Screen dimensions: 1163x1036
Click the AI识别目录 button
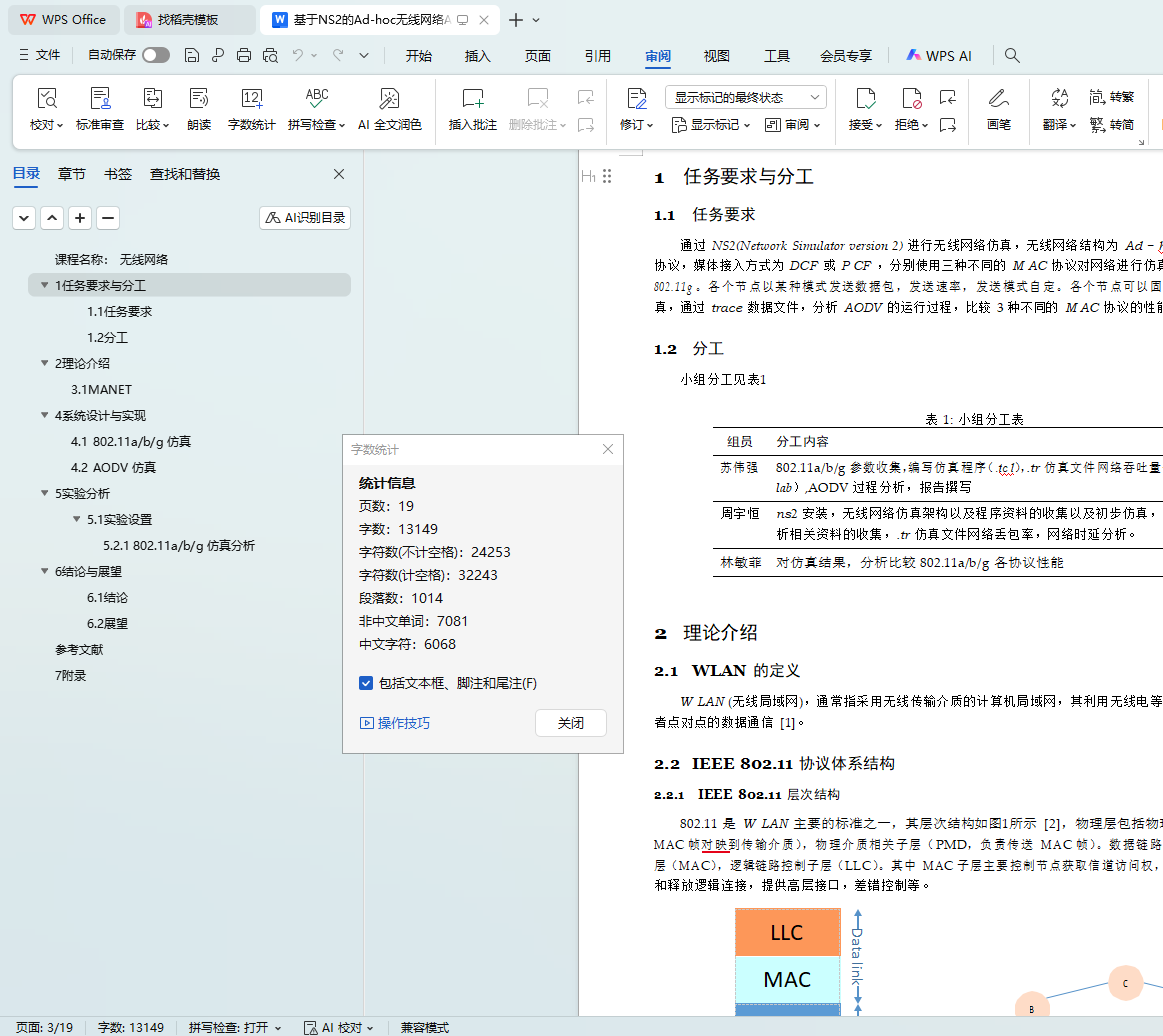click(305, 218)
